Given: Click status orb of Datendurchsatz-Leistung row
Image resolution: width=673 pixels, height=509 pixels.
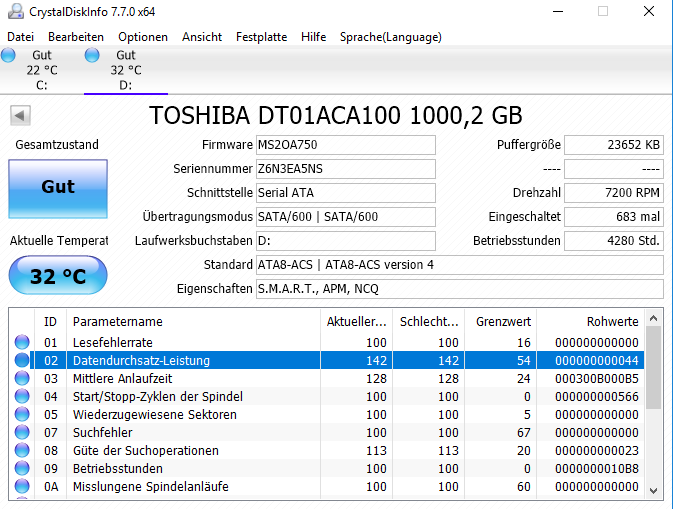Looking at the screenshot, I should coord(22,360).
